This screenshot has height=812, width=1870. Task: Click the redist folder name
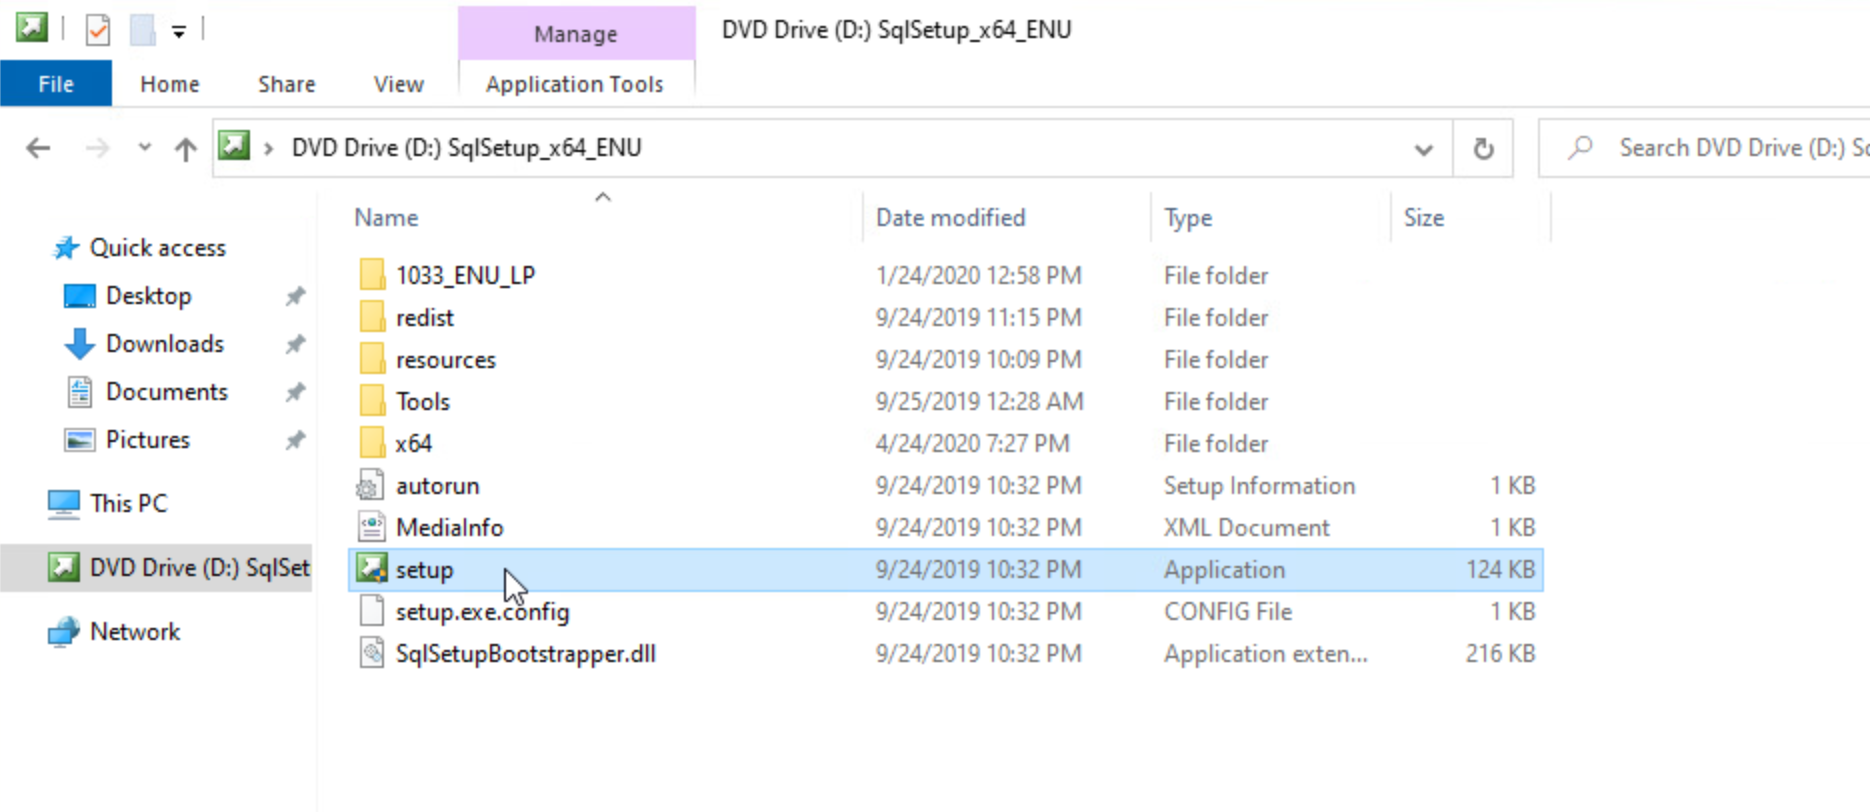425,317
